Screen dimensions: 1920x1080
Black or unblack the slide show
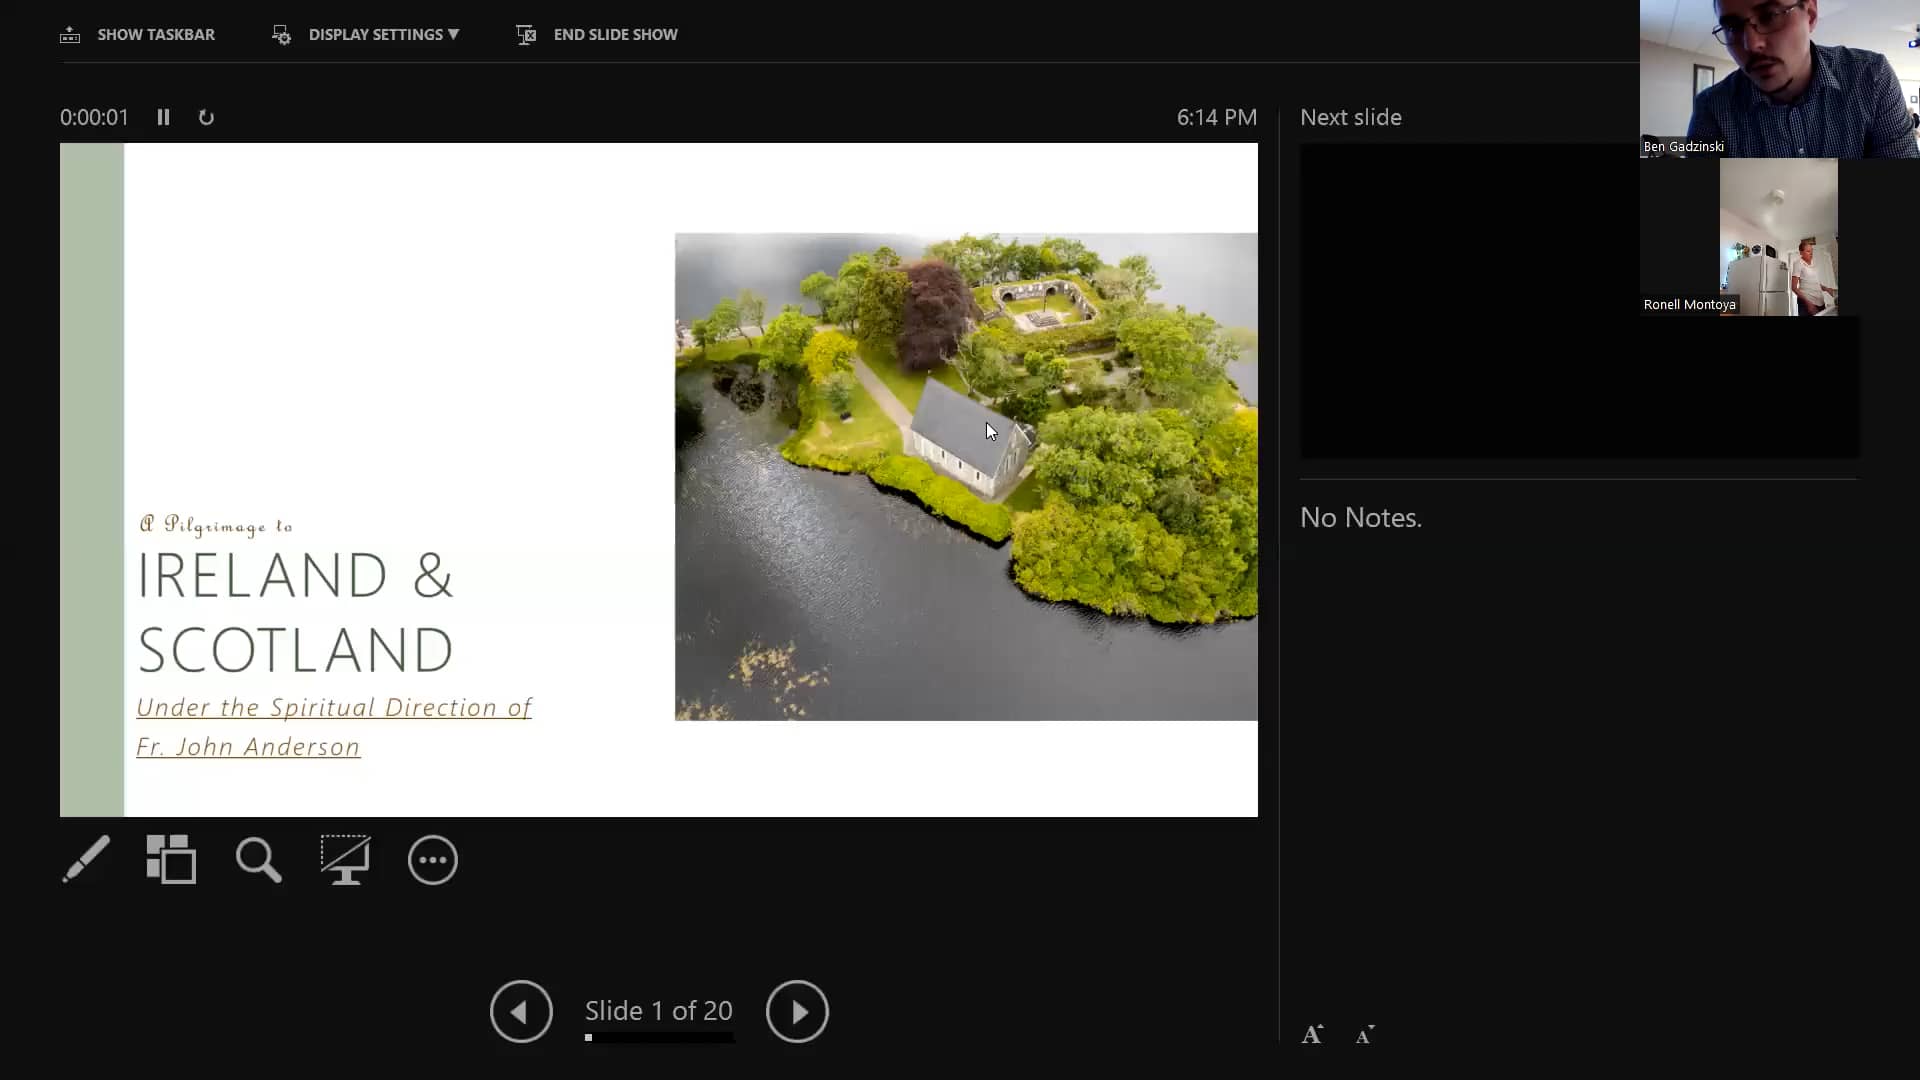(x=345, y=860)
